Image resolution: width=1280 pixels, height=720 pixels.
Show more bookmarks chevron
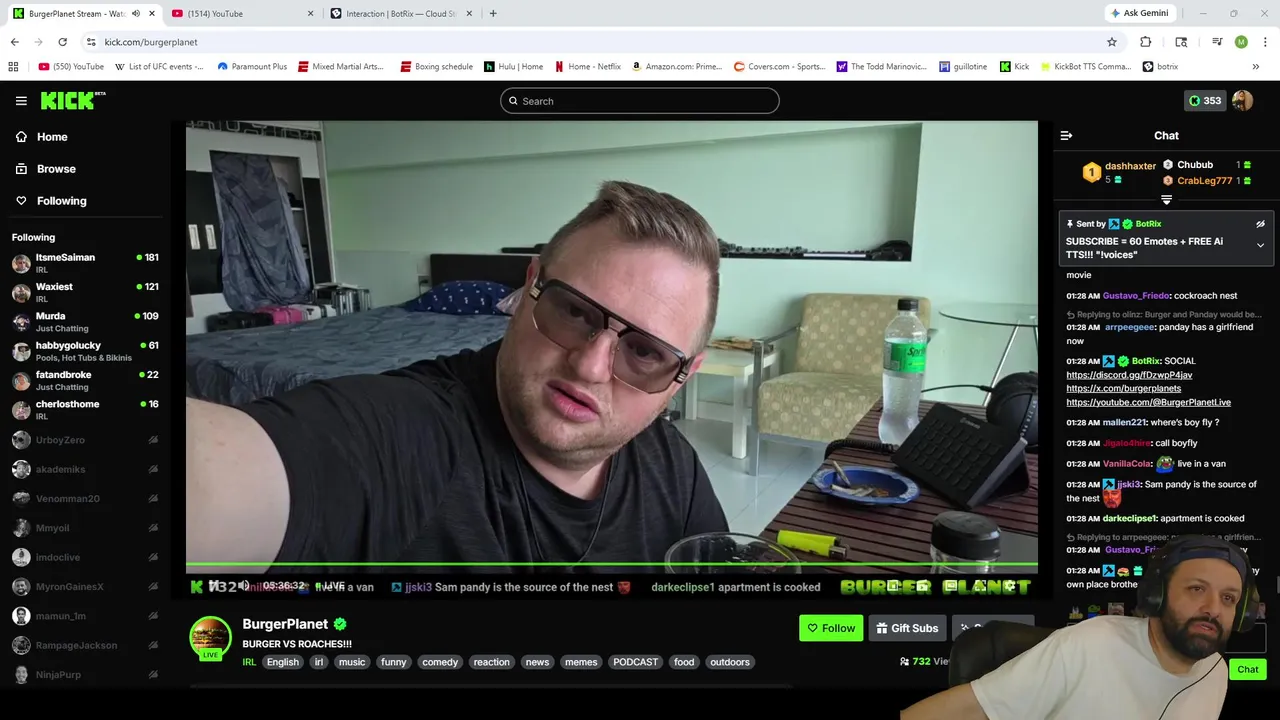click(x=1255, y=67)
